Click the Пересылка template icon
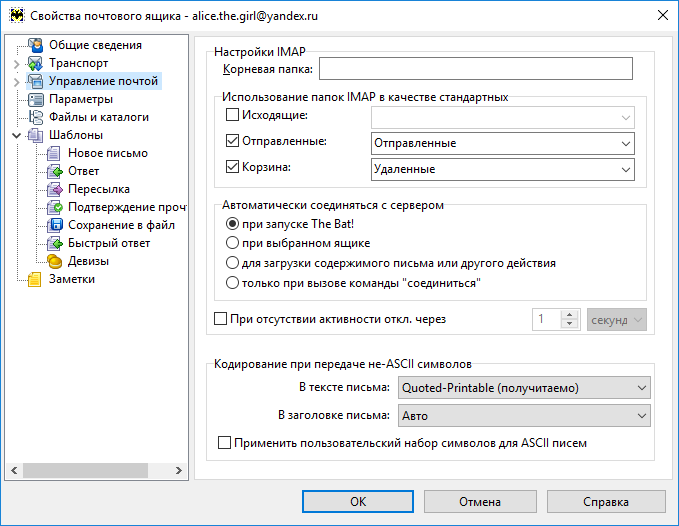Viewport: 679px width, 526px height. coord(55,189)
